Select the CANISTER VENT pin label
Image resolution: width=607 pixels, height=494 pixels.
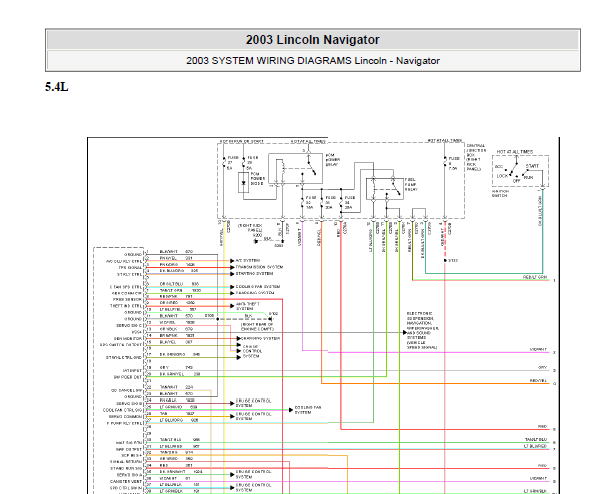click(126, 482)
